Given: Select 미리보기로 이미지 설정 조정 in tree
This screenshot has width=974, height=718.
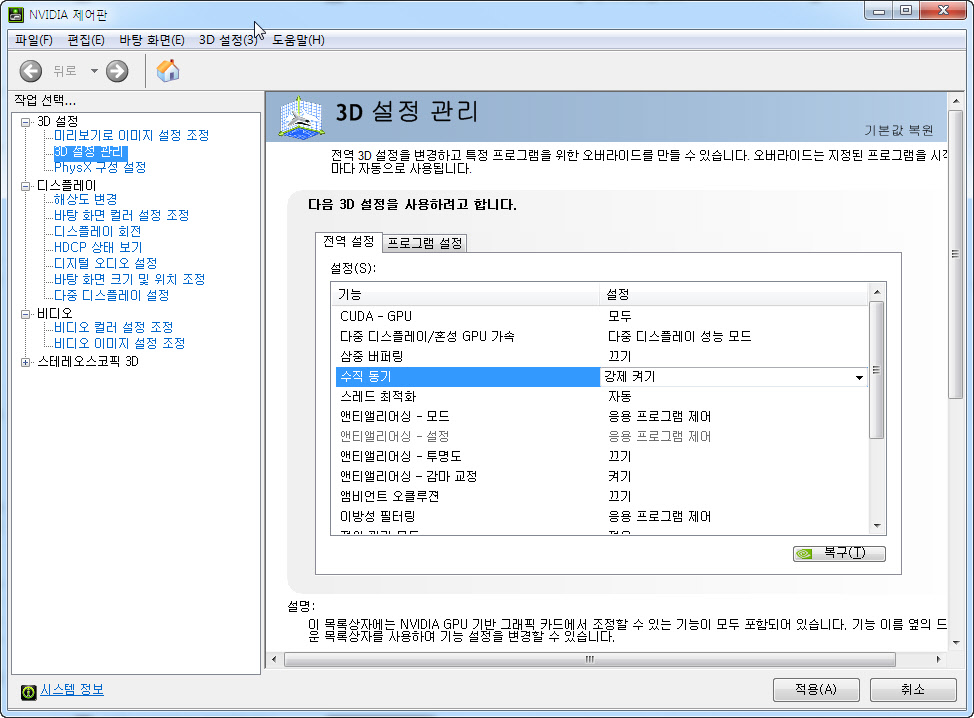Looking at the screenshot, I should [131, 135].
